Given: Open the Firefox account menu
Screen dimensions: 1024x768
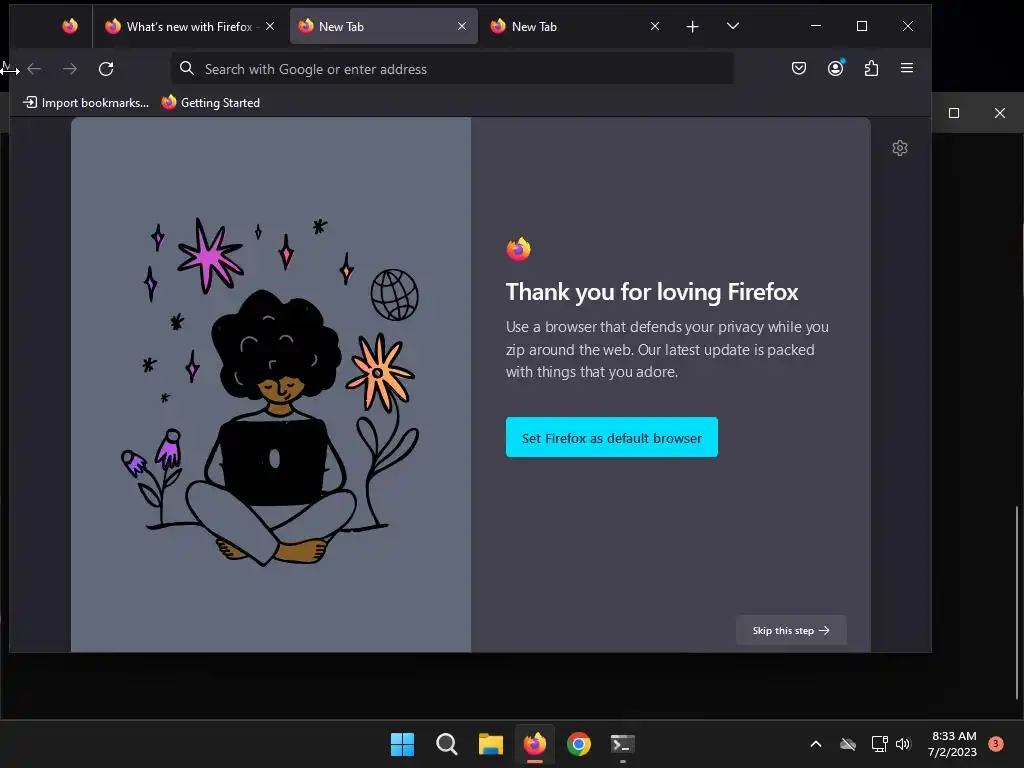Looking at the screenshot, I should tap(835, 68).
